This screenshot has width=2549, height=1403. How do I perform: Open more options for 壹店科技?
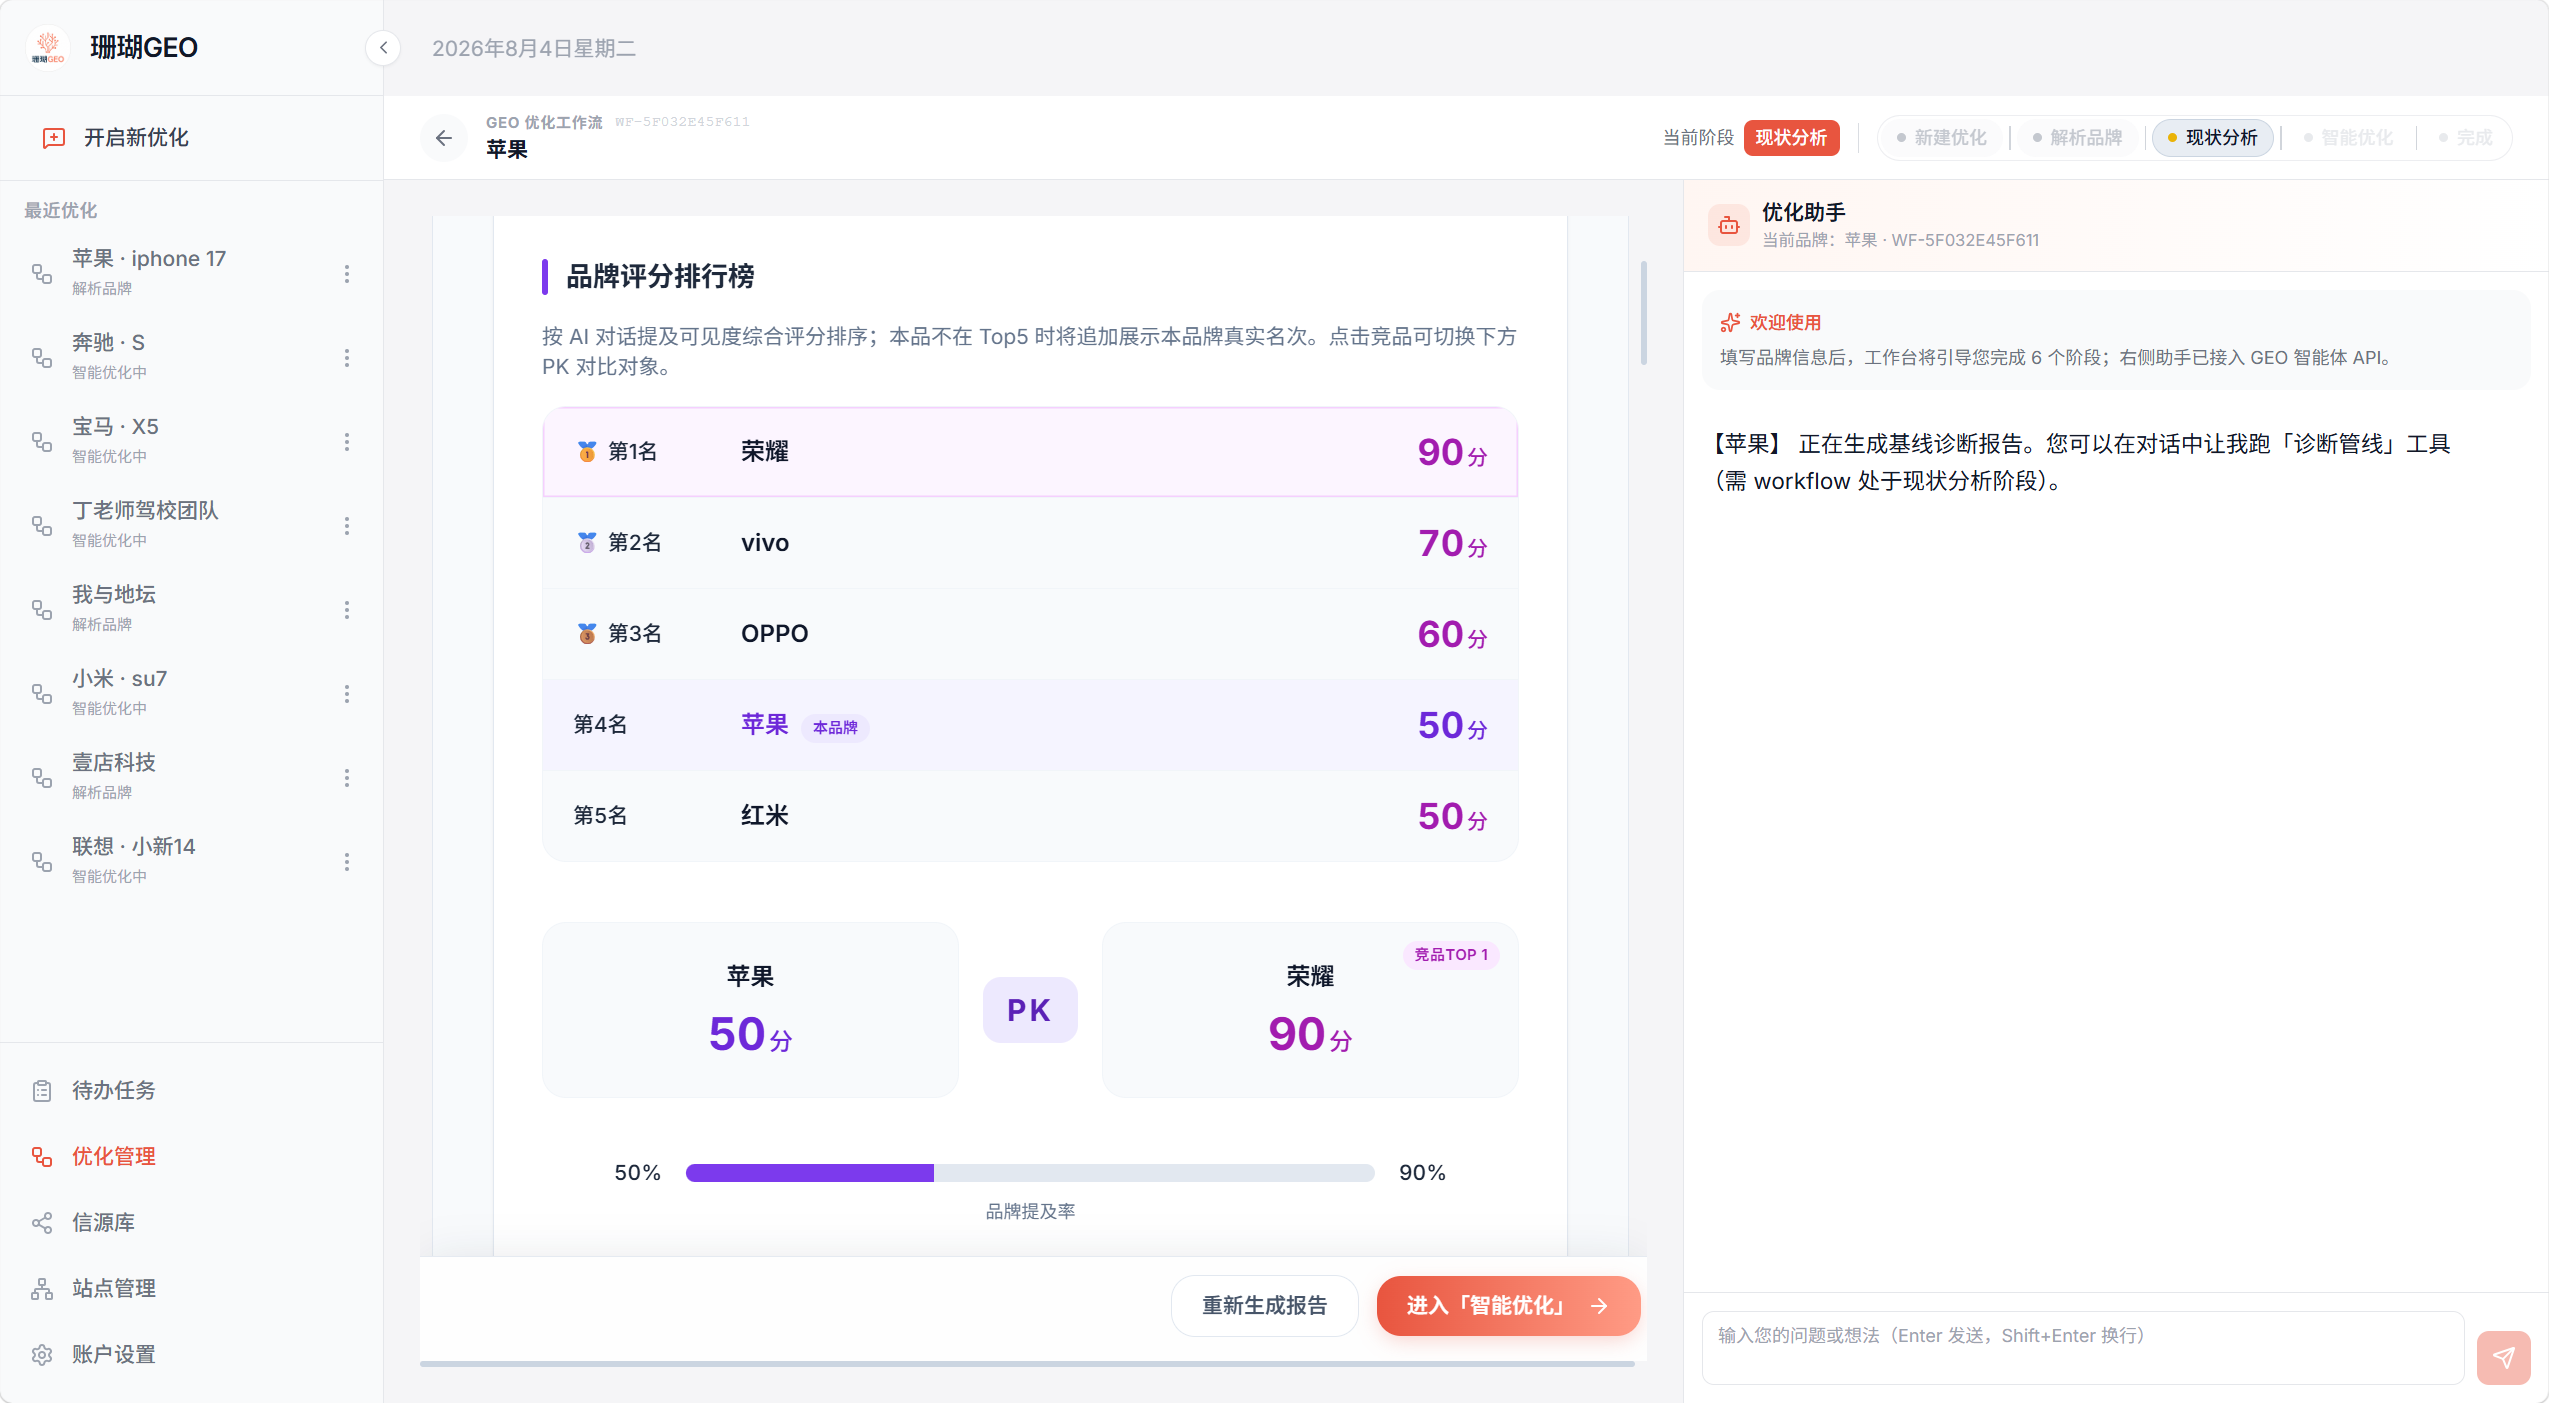coord(347,778)
